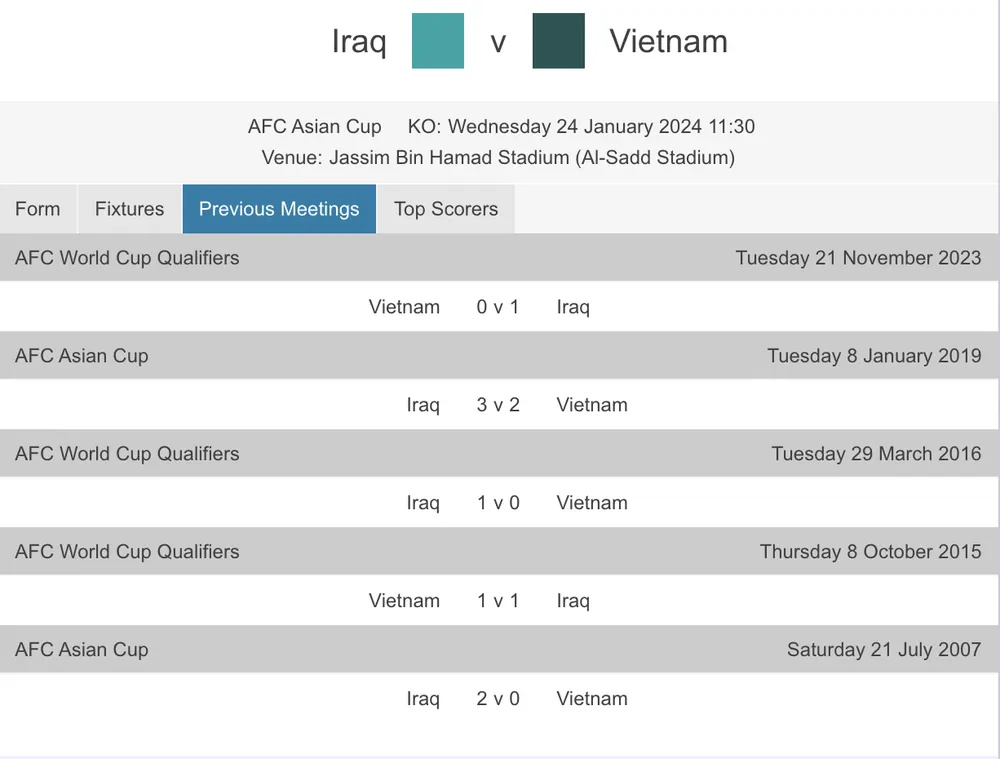
Task: Switch to the Form tab
Action: coord(38,209)
